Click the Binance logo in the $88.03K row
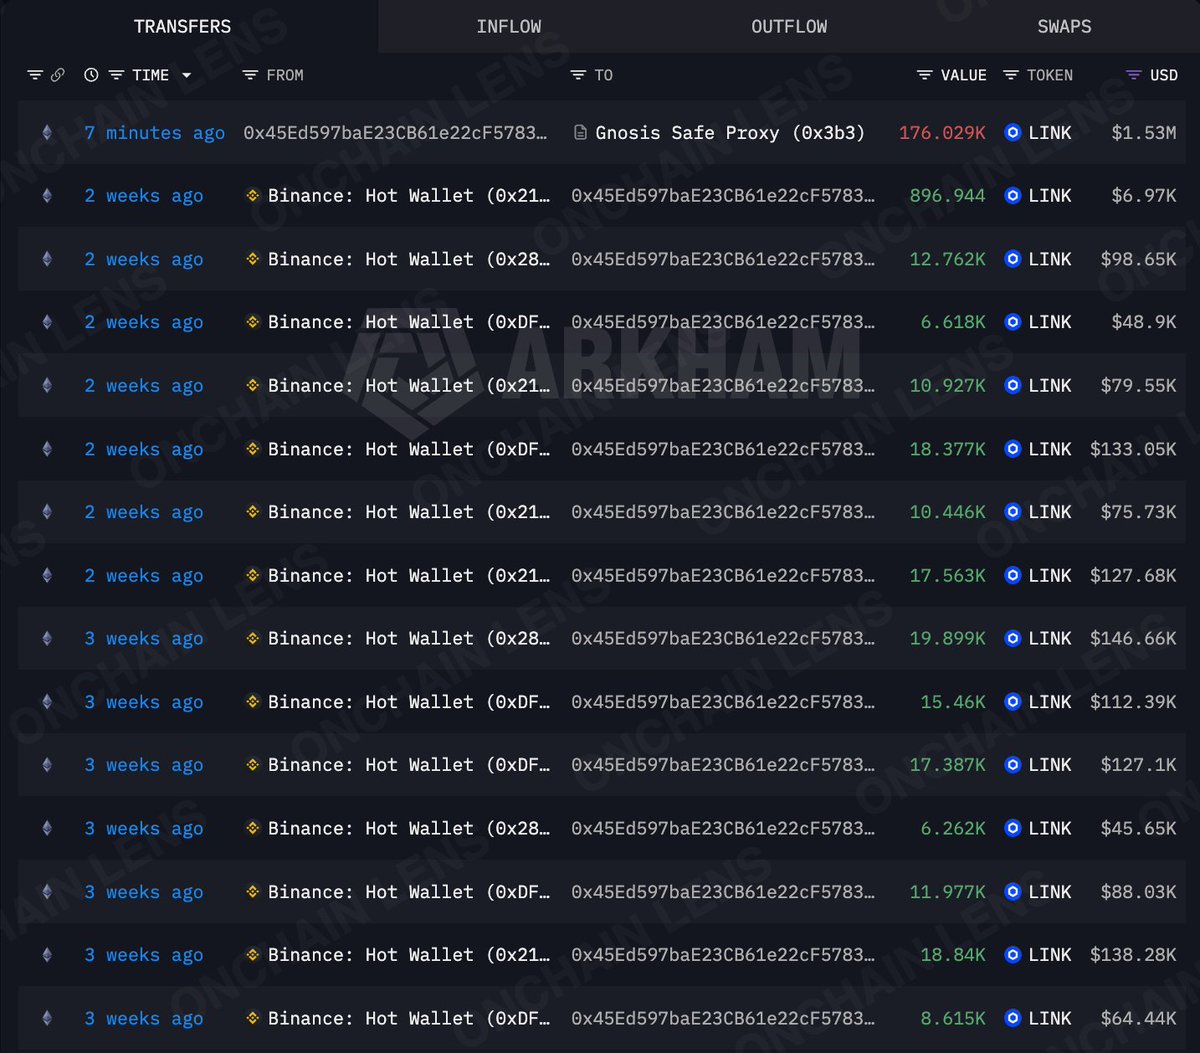The height and width of the screenshot is (1053, 1200). coord(253,891)
